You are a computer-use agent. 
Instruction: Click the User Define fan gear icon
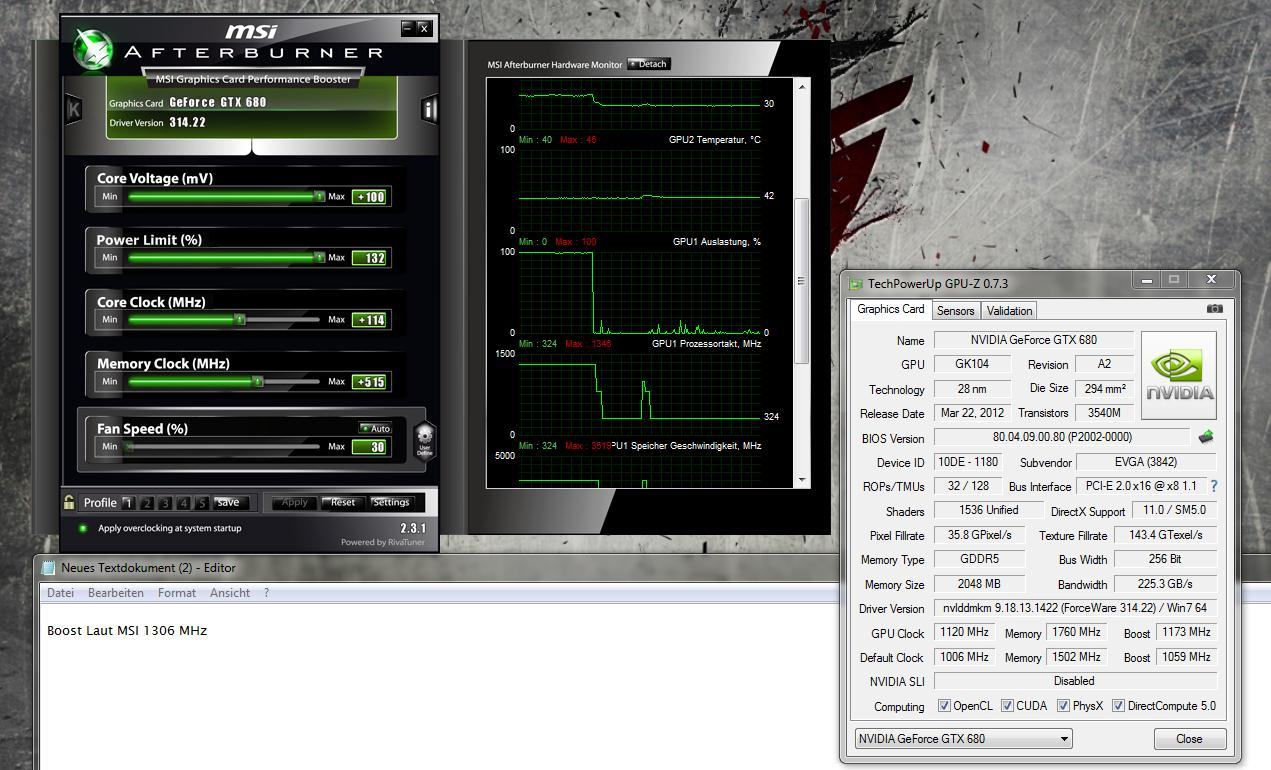425,439
